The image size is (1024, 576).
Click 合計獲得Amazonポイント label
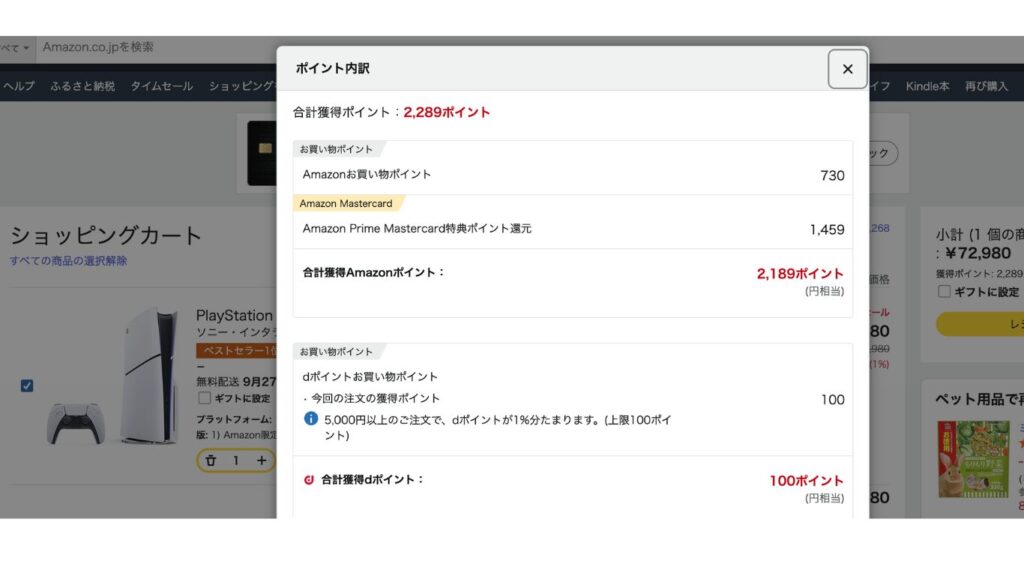(x=374, y=273)
